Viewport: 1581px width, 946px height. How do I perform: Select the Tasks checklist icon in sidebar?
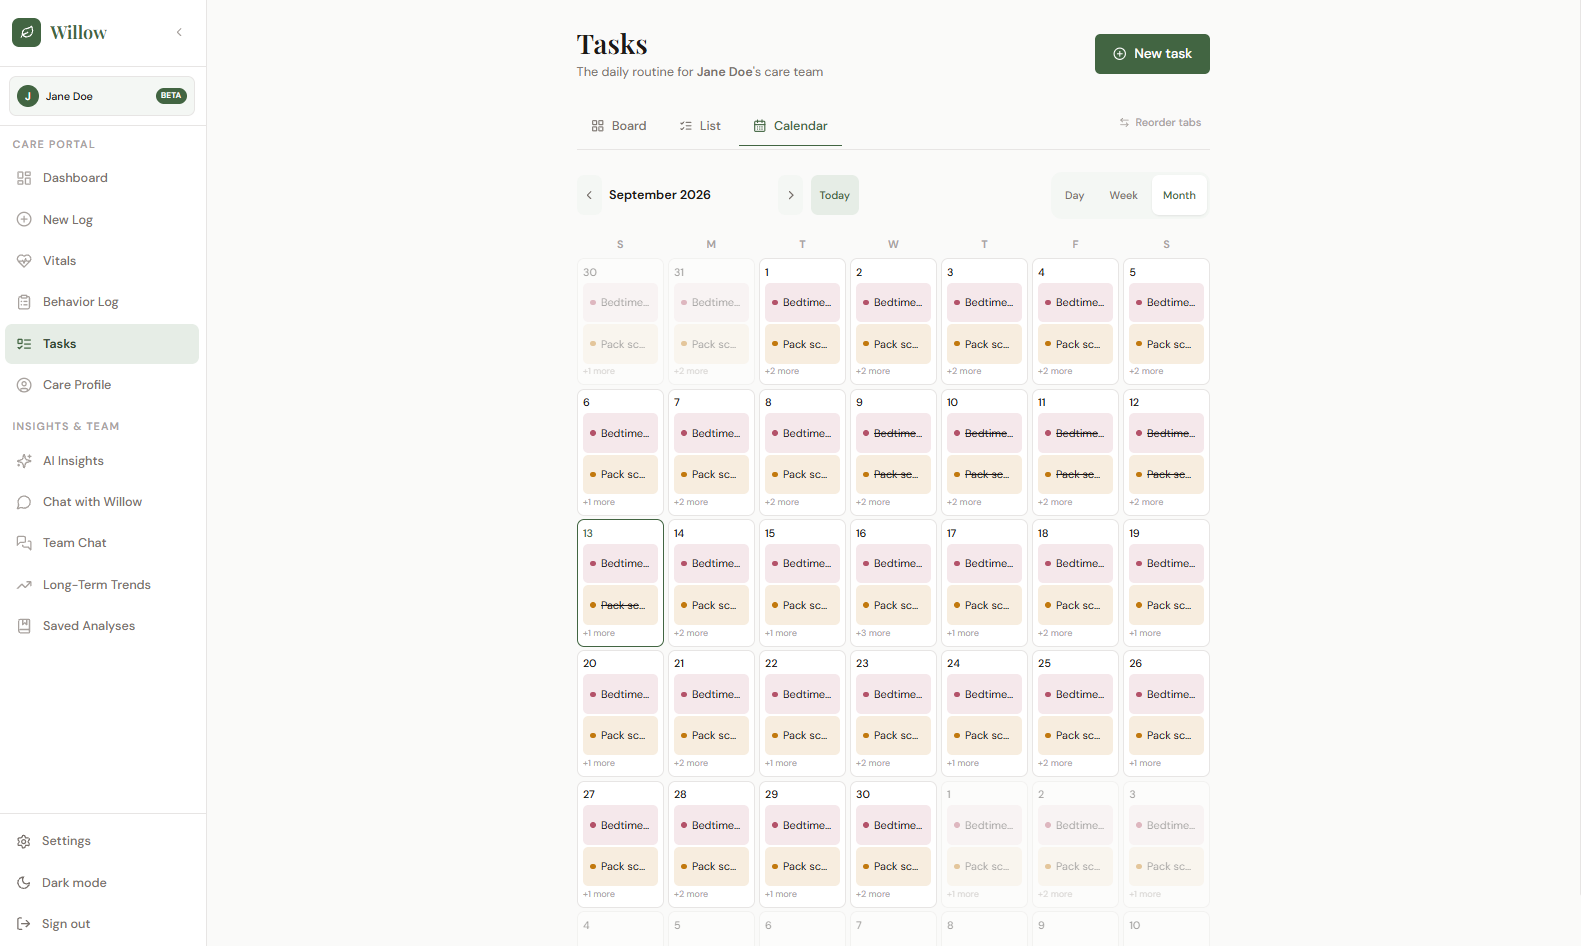24,344
